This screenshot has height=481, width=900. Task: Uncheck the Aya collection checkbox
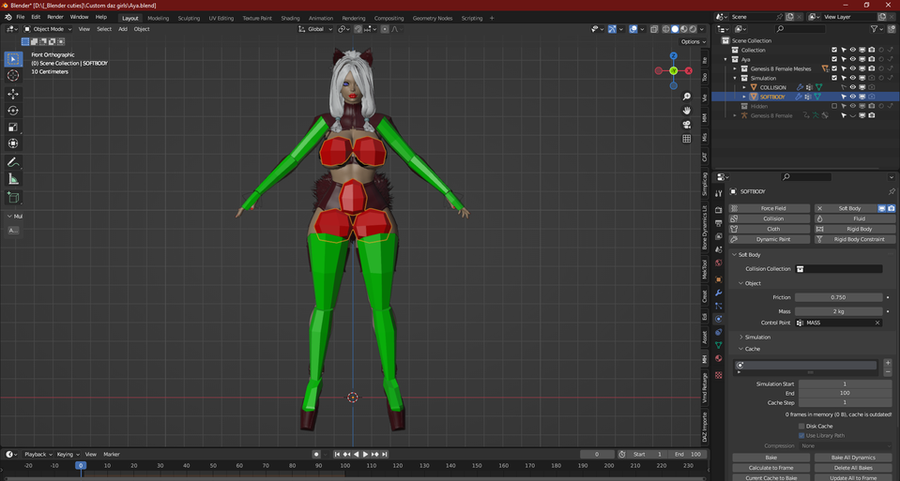[834, 59]
